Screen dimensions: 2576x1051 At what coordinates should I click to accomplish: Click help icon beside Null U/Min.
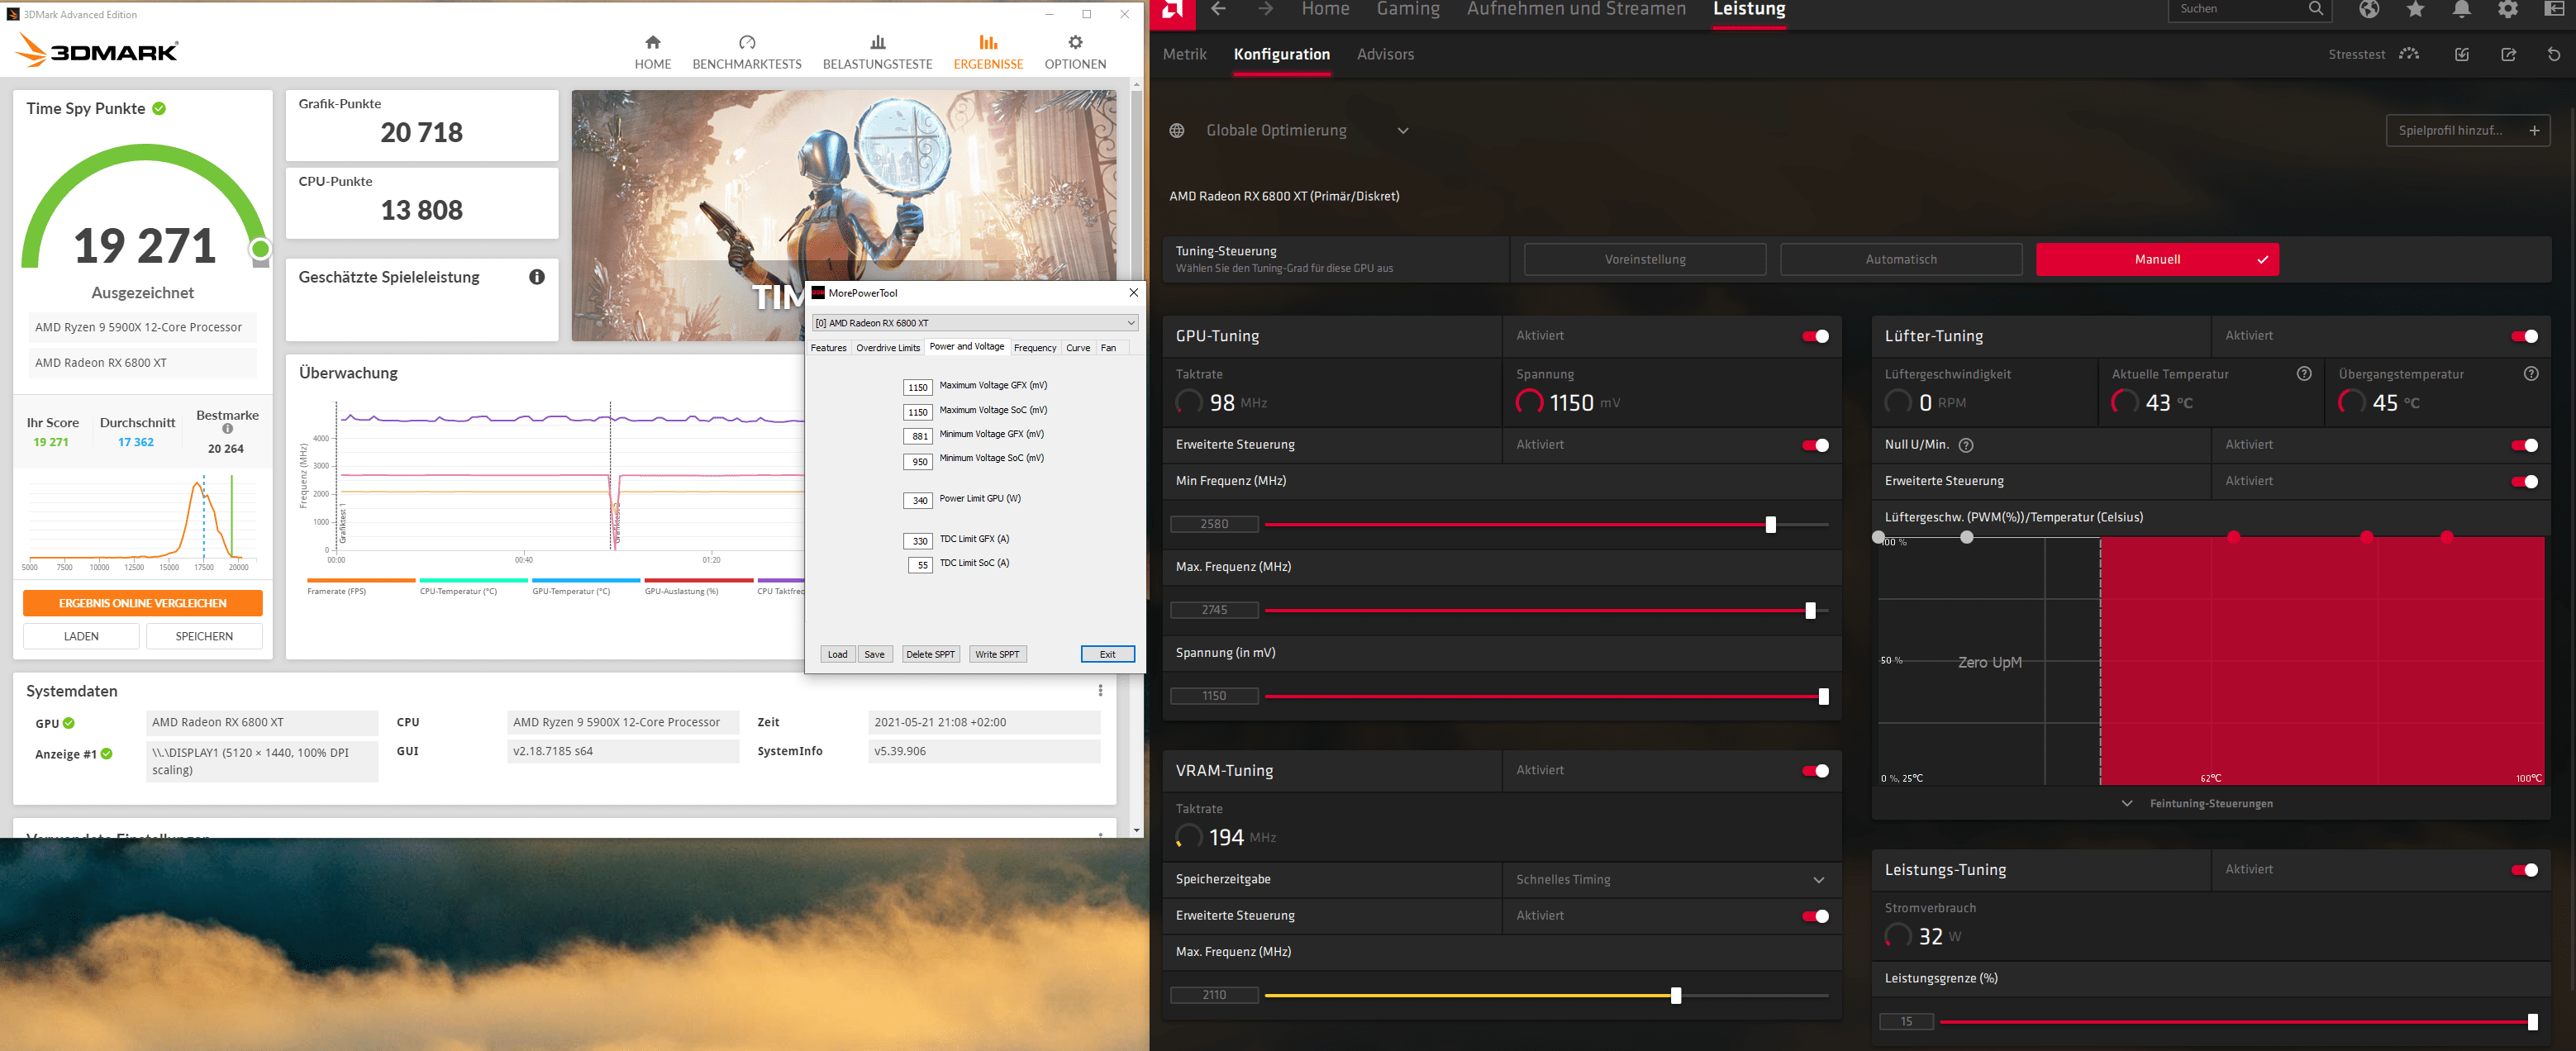(1966, 445)
